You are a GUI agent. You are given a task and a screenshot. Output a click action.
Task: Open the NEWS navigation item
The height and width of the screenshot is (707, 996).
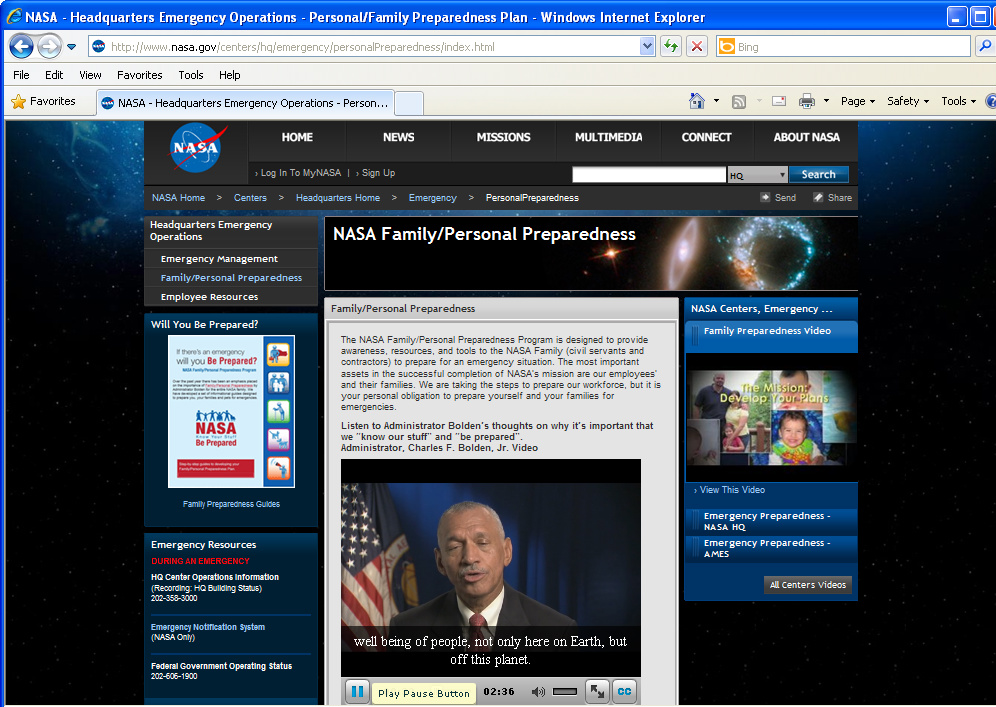click(398, 137)
